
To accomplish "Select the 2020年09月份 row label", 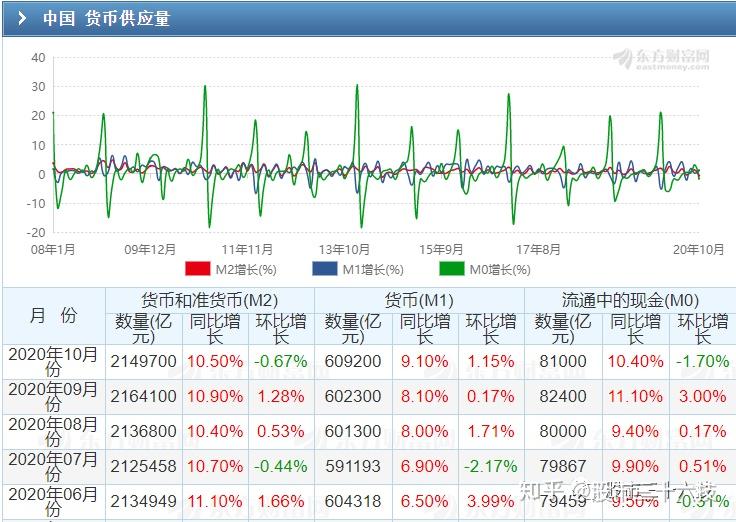I will pos(53,397).
